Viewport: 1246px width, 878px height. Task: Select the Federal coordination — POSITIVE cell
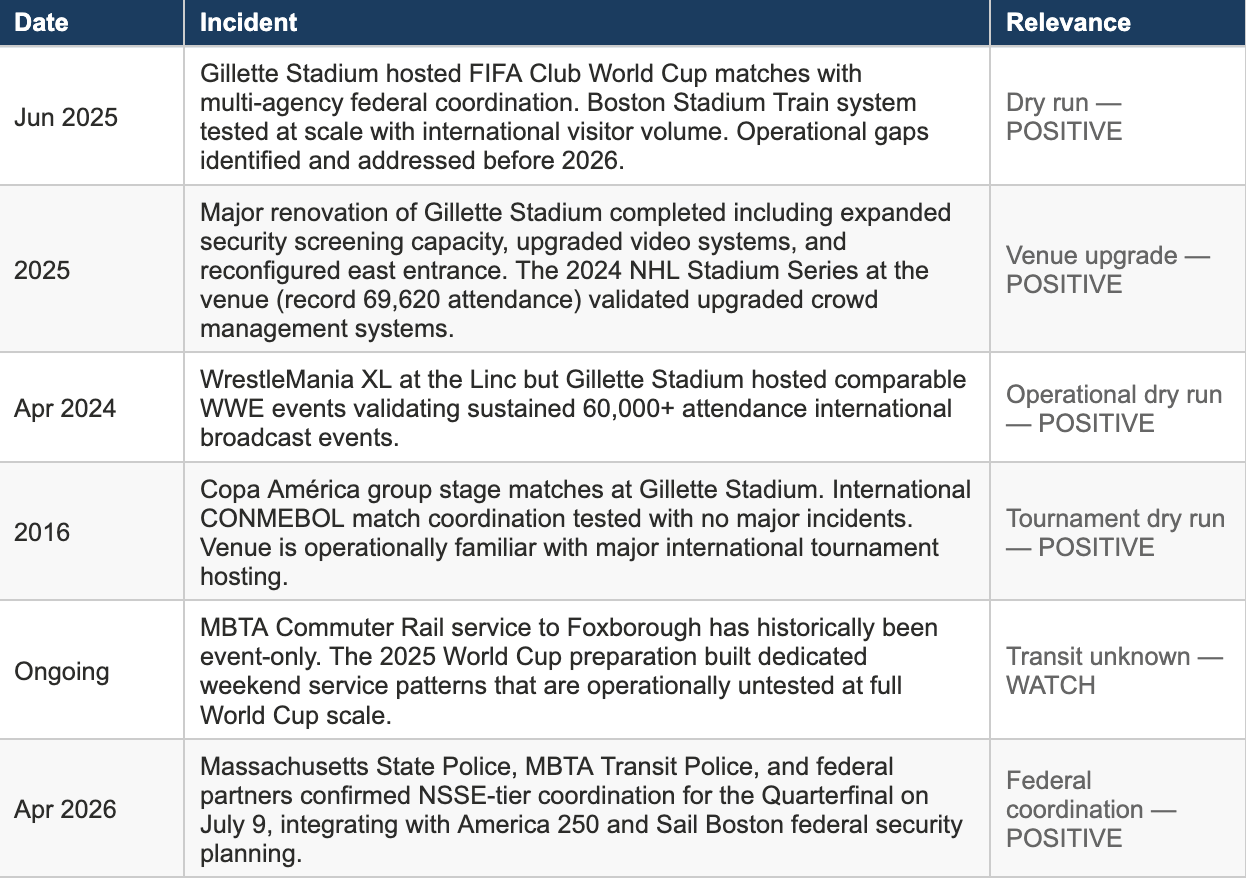[1118, 808]
